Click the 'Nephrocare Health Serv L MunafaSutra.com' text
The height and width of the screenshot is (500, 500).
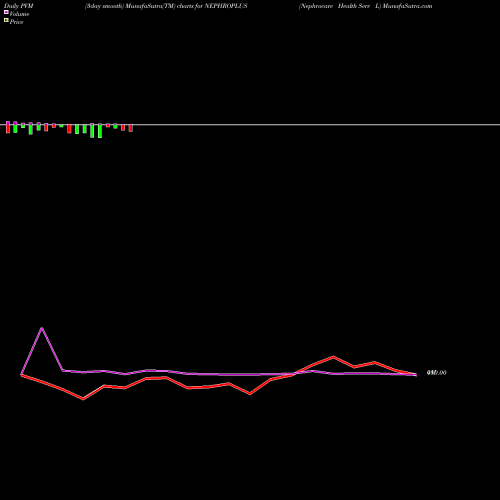coord(365,6)
